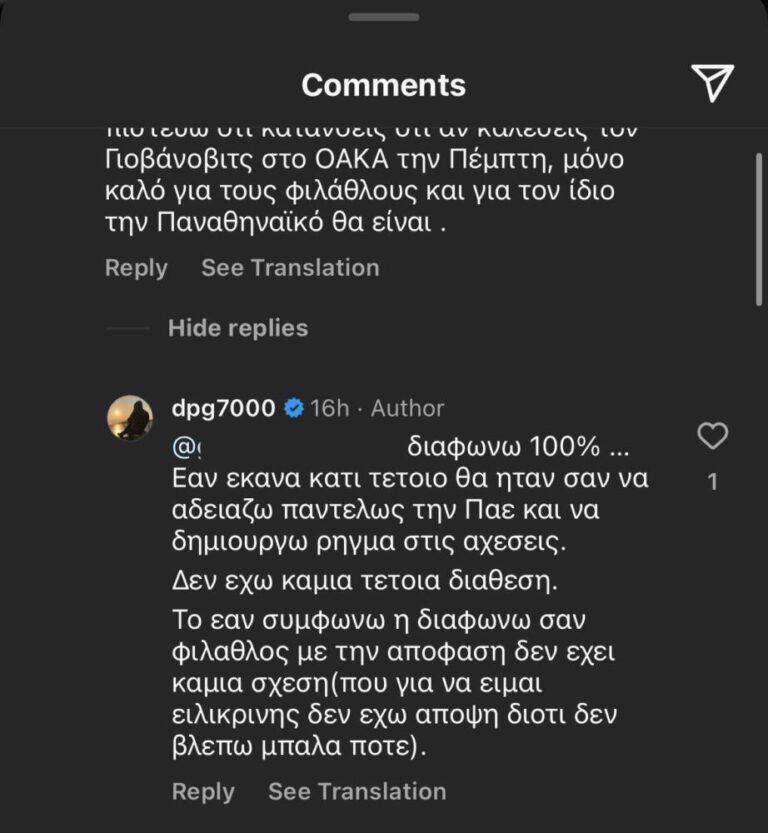The image size is (768, 833).
Task: Click the 16h timestamp
Action: click(330, 408)
